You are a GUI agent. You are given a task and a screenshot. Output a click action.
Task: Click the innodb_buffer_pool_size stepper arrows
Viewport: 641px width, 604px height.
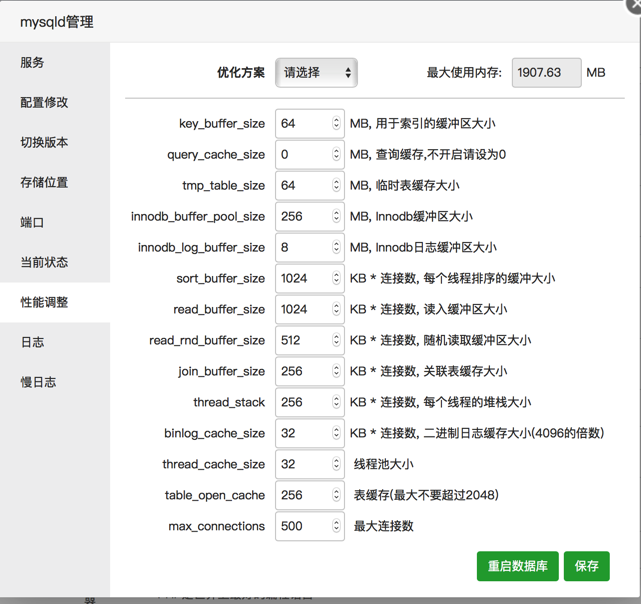point(336,216)
